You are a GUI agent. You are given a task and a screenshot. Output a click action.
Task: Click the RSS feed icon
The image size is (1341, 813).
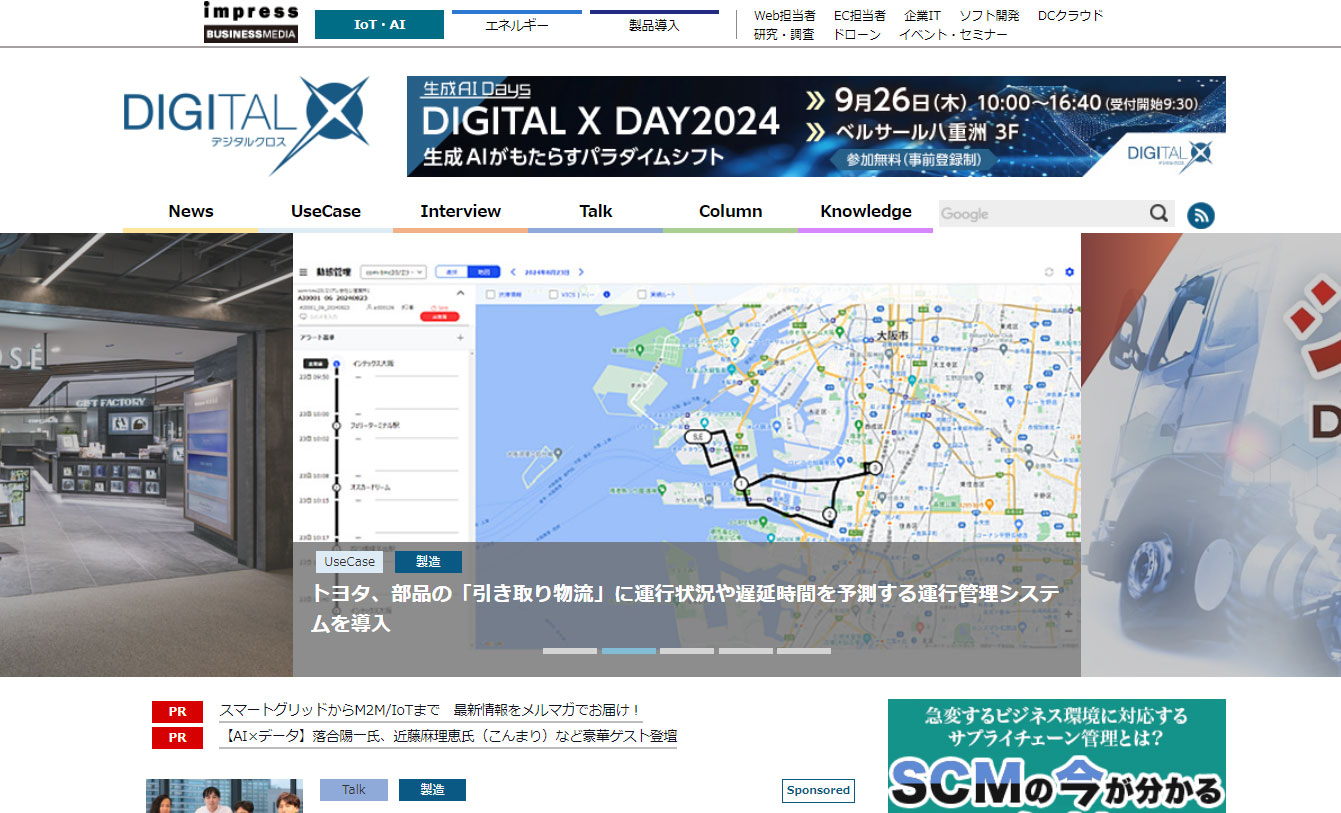[x=1200, y=215]
